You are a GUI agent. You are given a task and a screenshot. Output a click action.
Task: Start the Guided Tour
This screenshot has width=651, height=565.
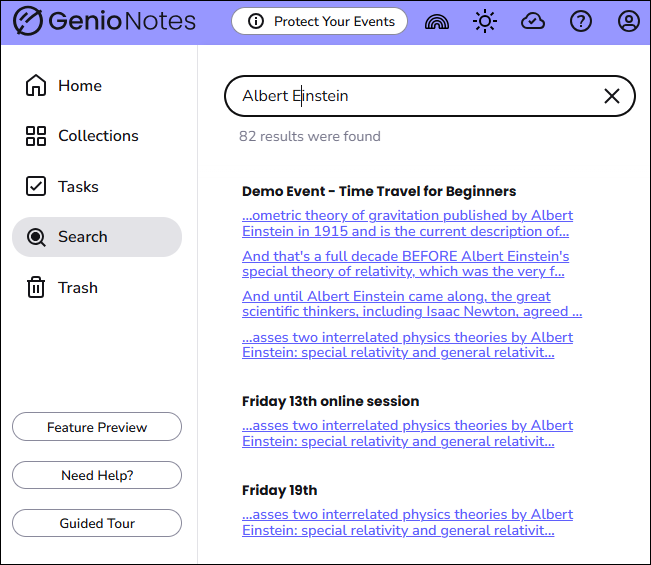97,523
